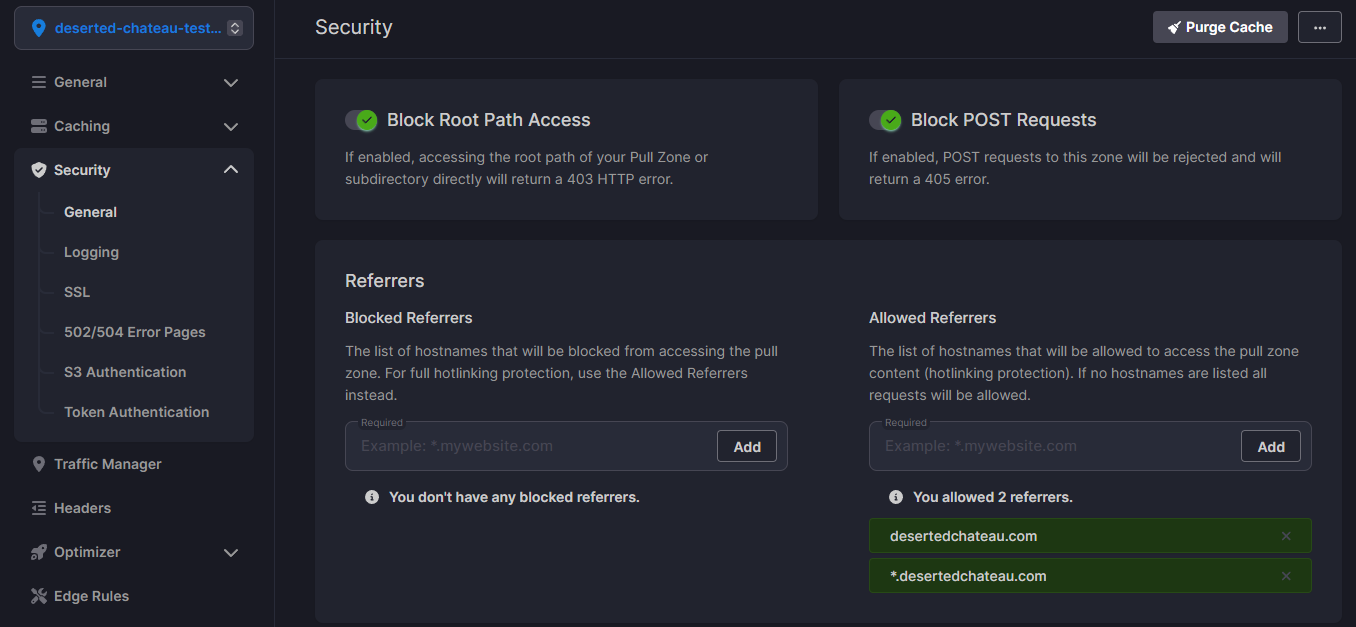The height and width of the screenshot is (627, 1356).
Task: Click the Traffic Manager pin icon
Action: [39, 464]
